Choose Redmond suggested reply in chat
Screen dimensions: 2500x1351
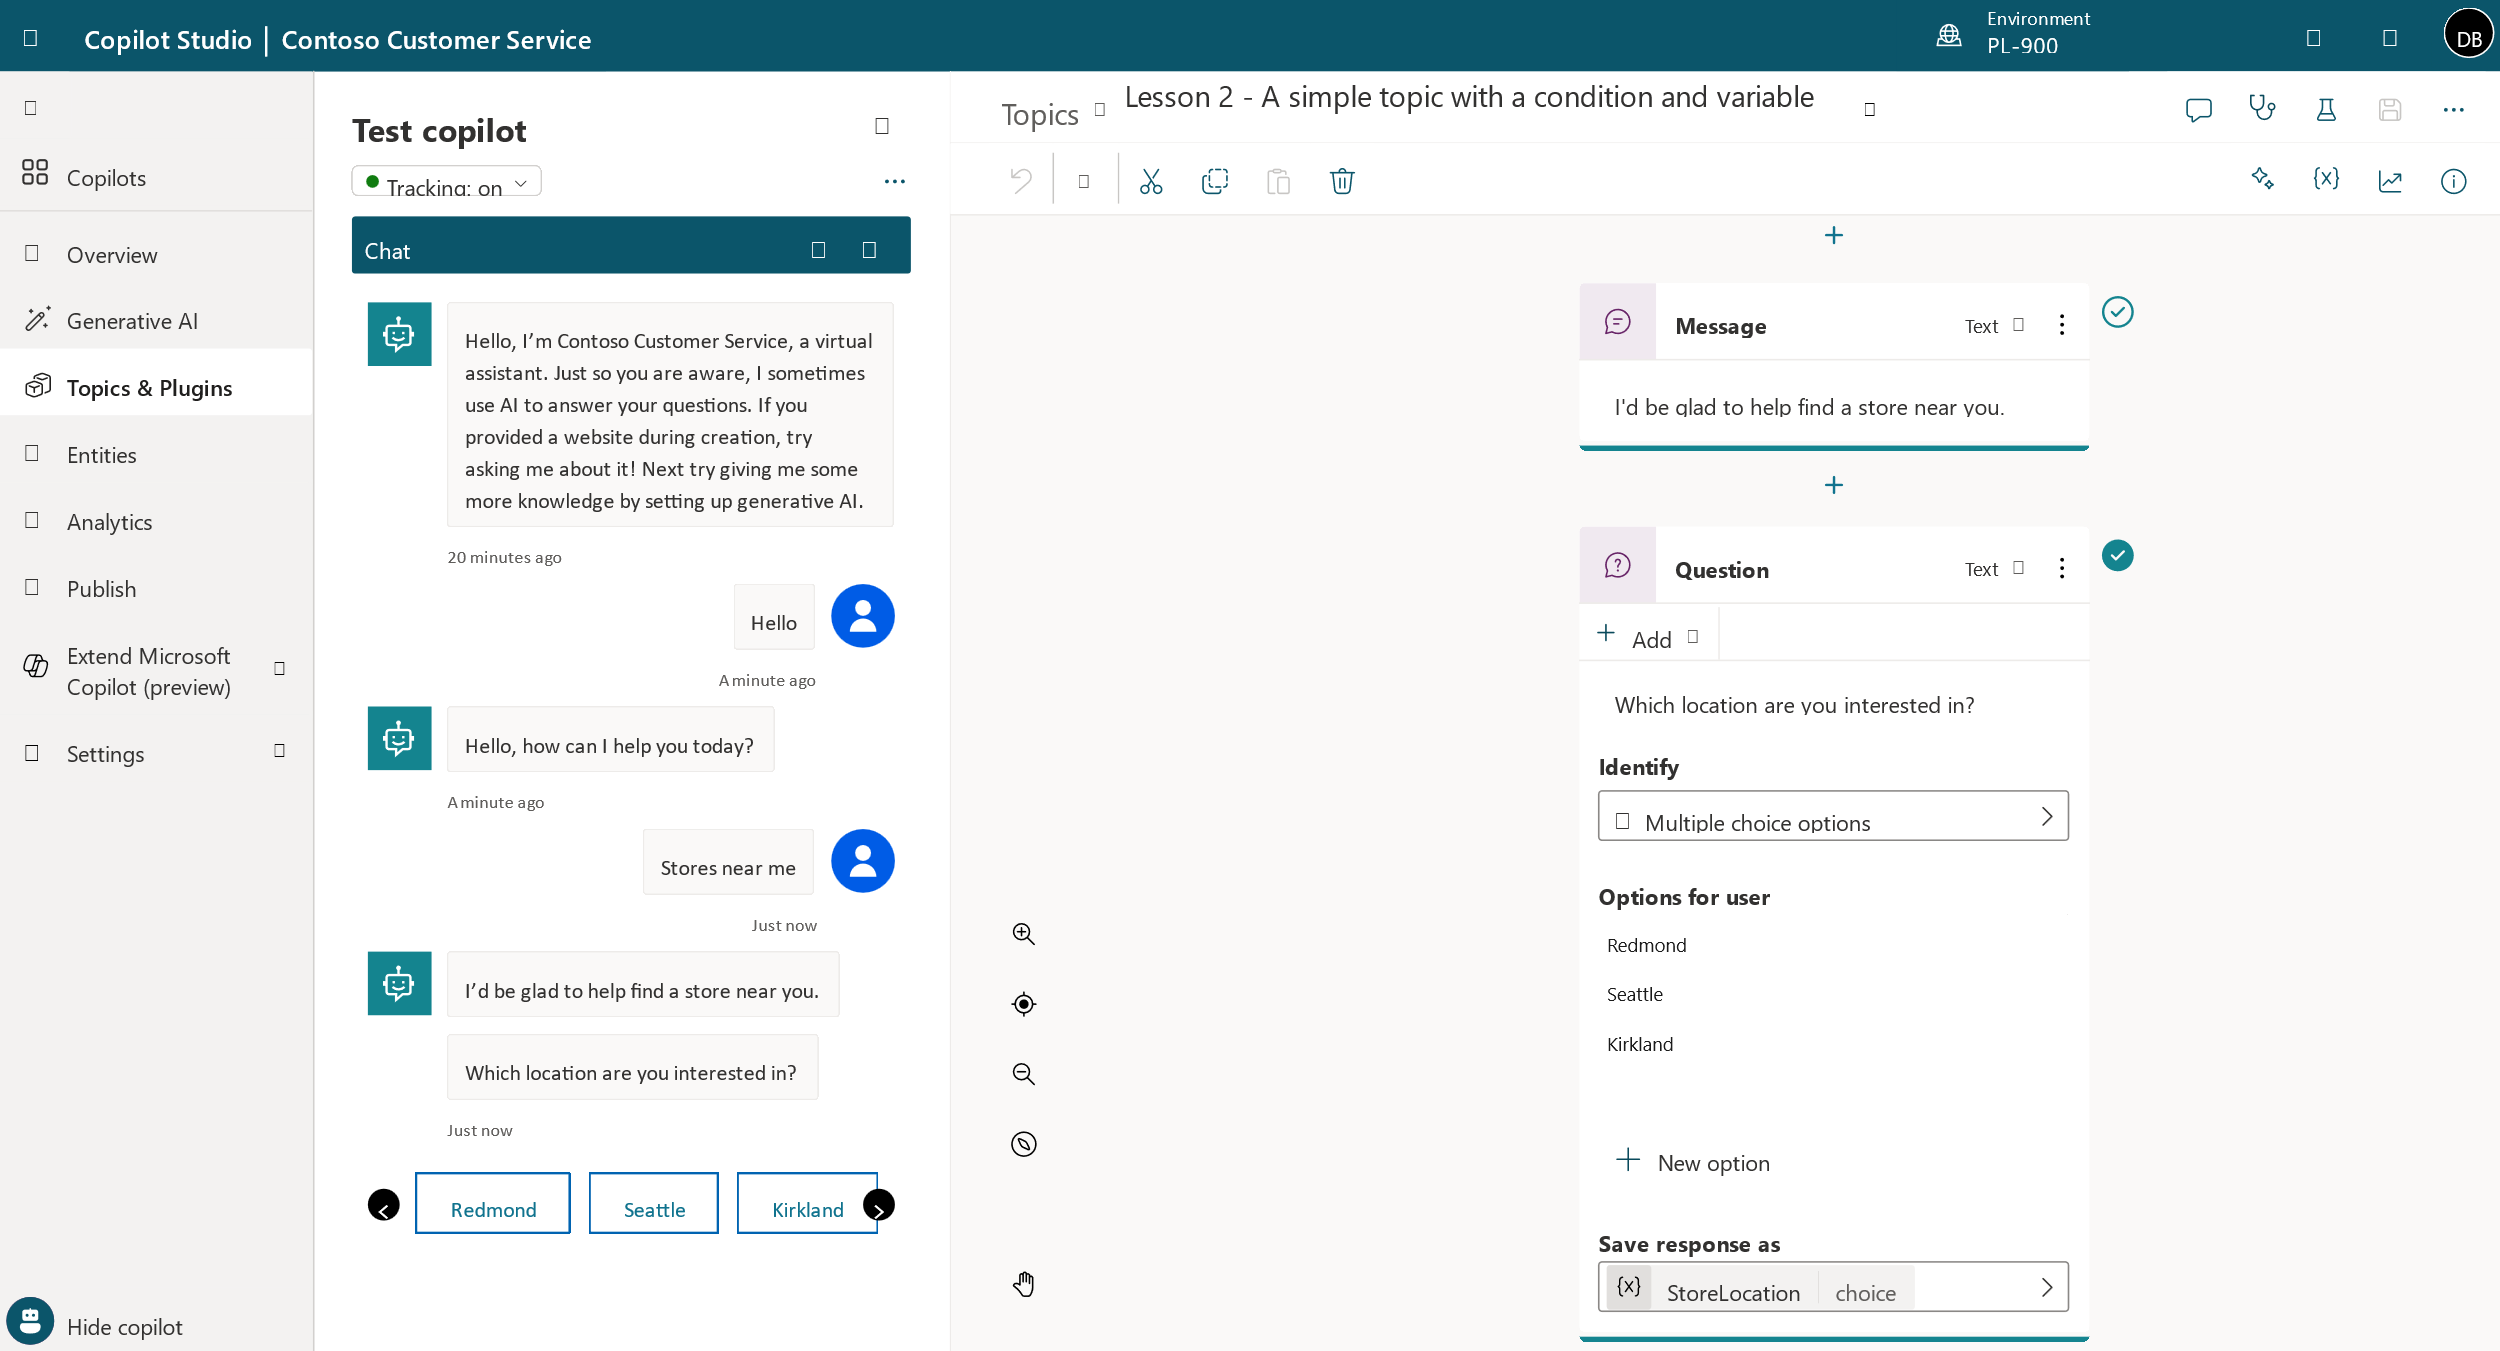pos(493,1203)
